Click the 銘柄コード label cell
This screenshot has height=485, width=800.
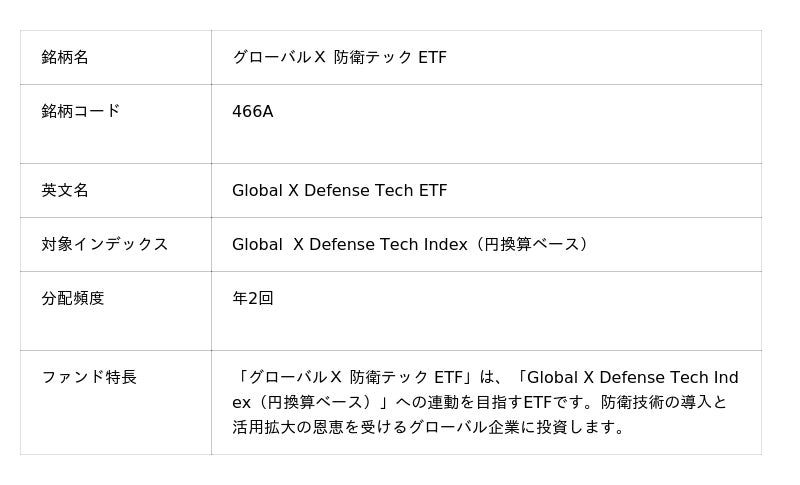click(80, 111)
